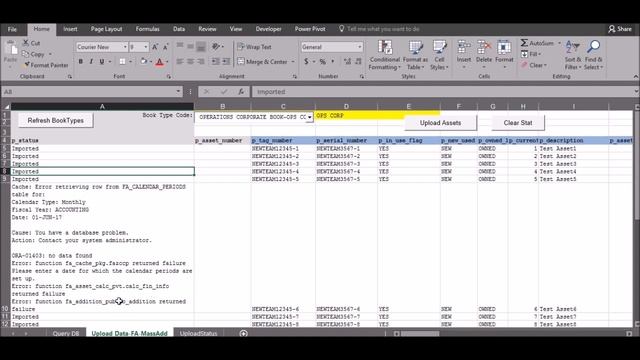Open the Query DB sheet tab
The width and height of the screenshot is (640, 360).
[66, 333]
